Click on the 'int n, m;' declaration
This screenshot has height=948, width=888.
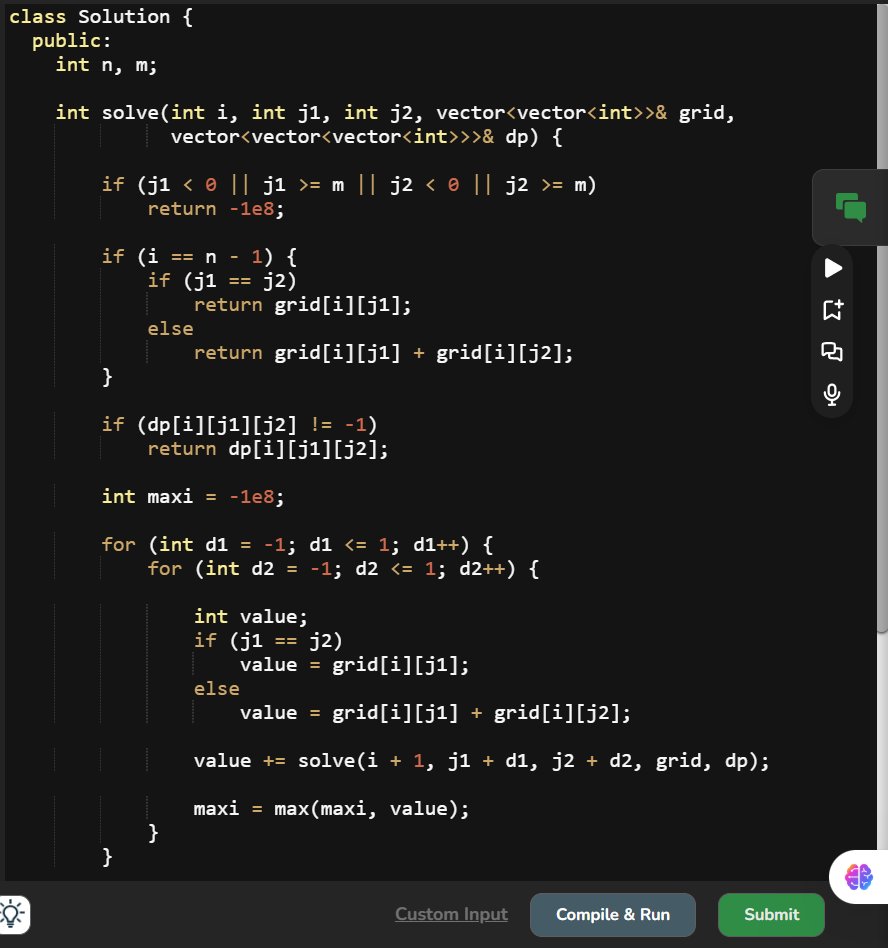click(106, 65)
